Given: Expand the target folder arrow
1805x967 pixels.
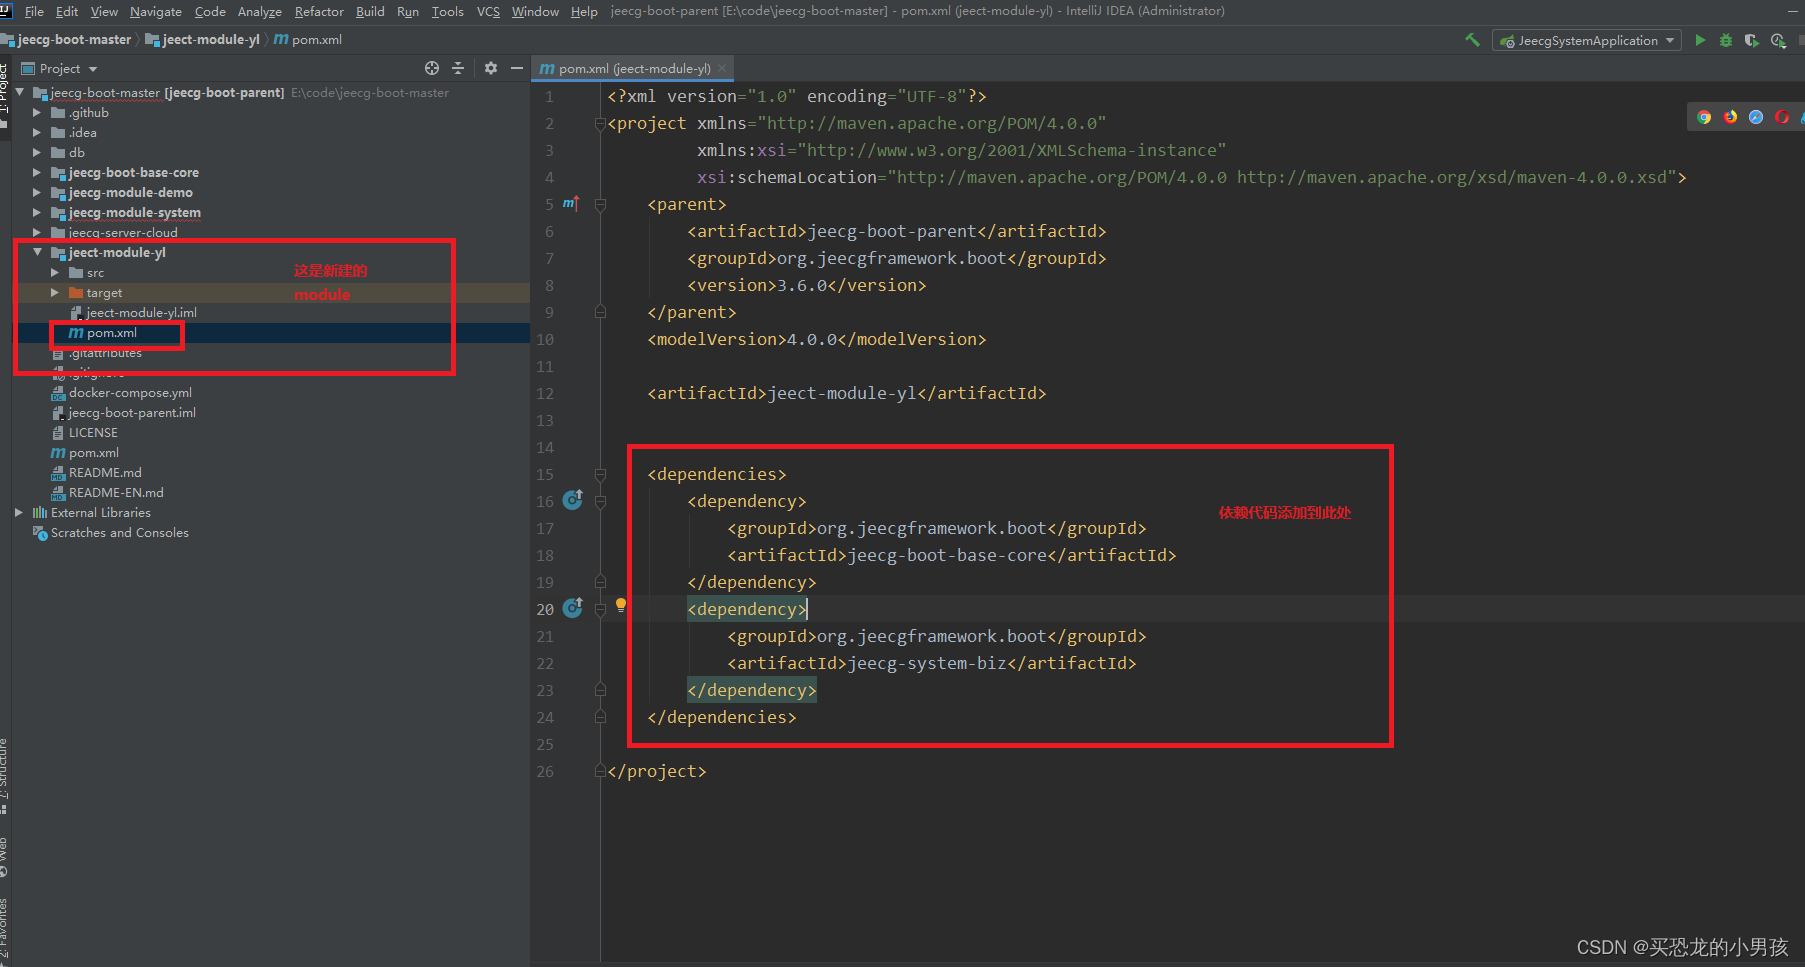Looking at the screenshot, I should coord(55,292).
